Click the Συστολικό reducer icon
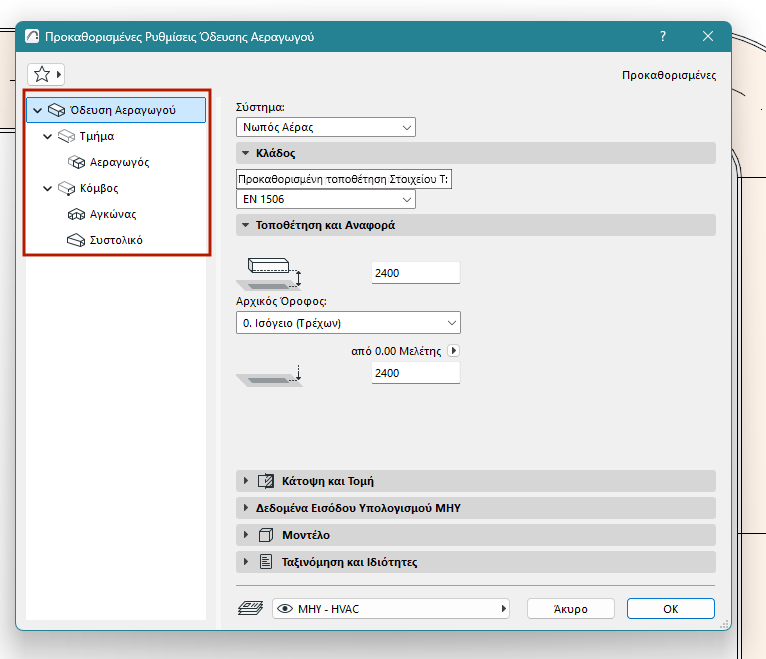 (x=76, y=240)
